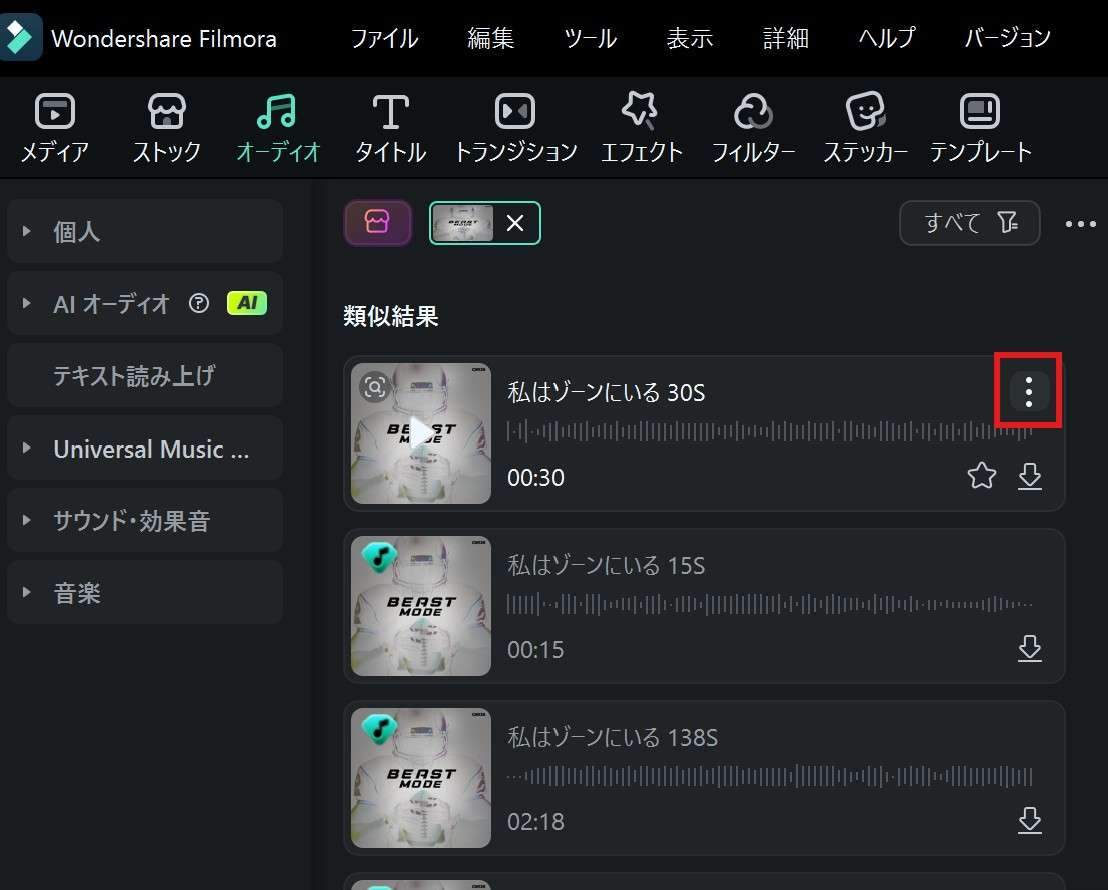Open the バージョン menu
Image resolution: width=1108 pixels, height=890 pixels.
[x=1008, y=38]
